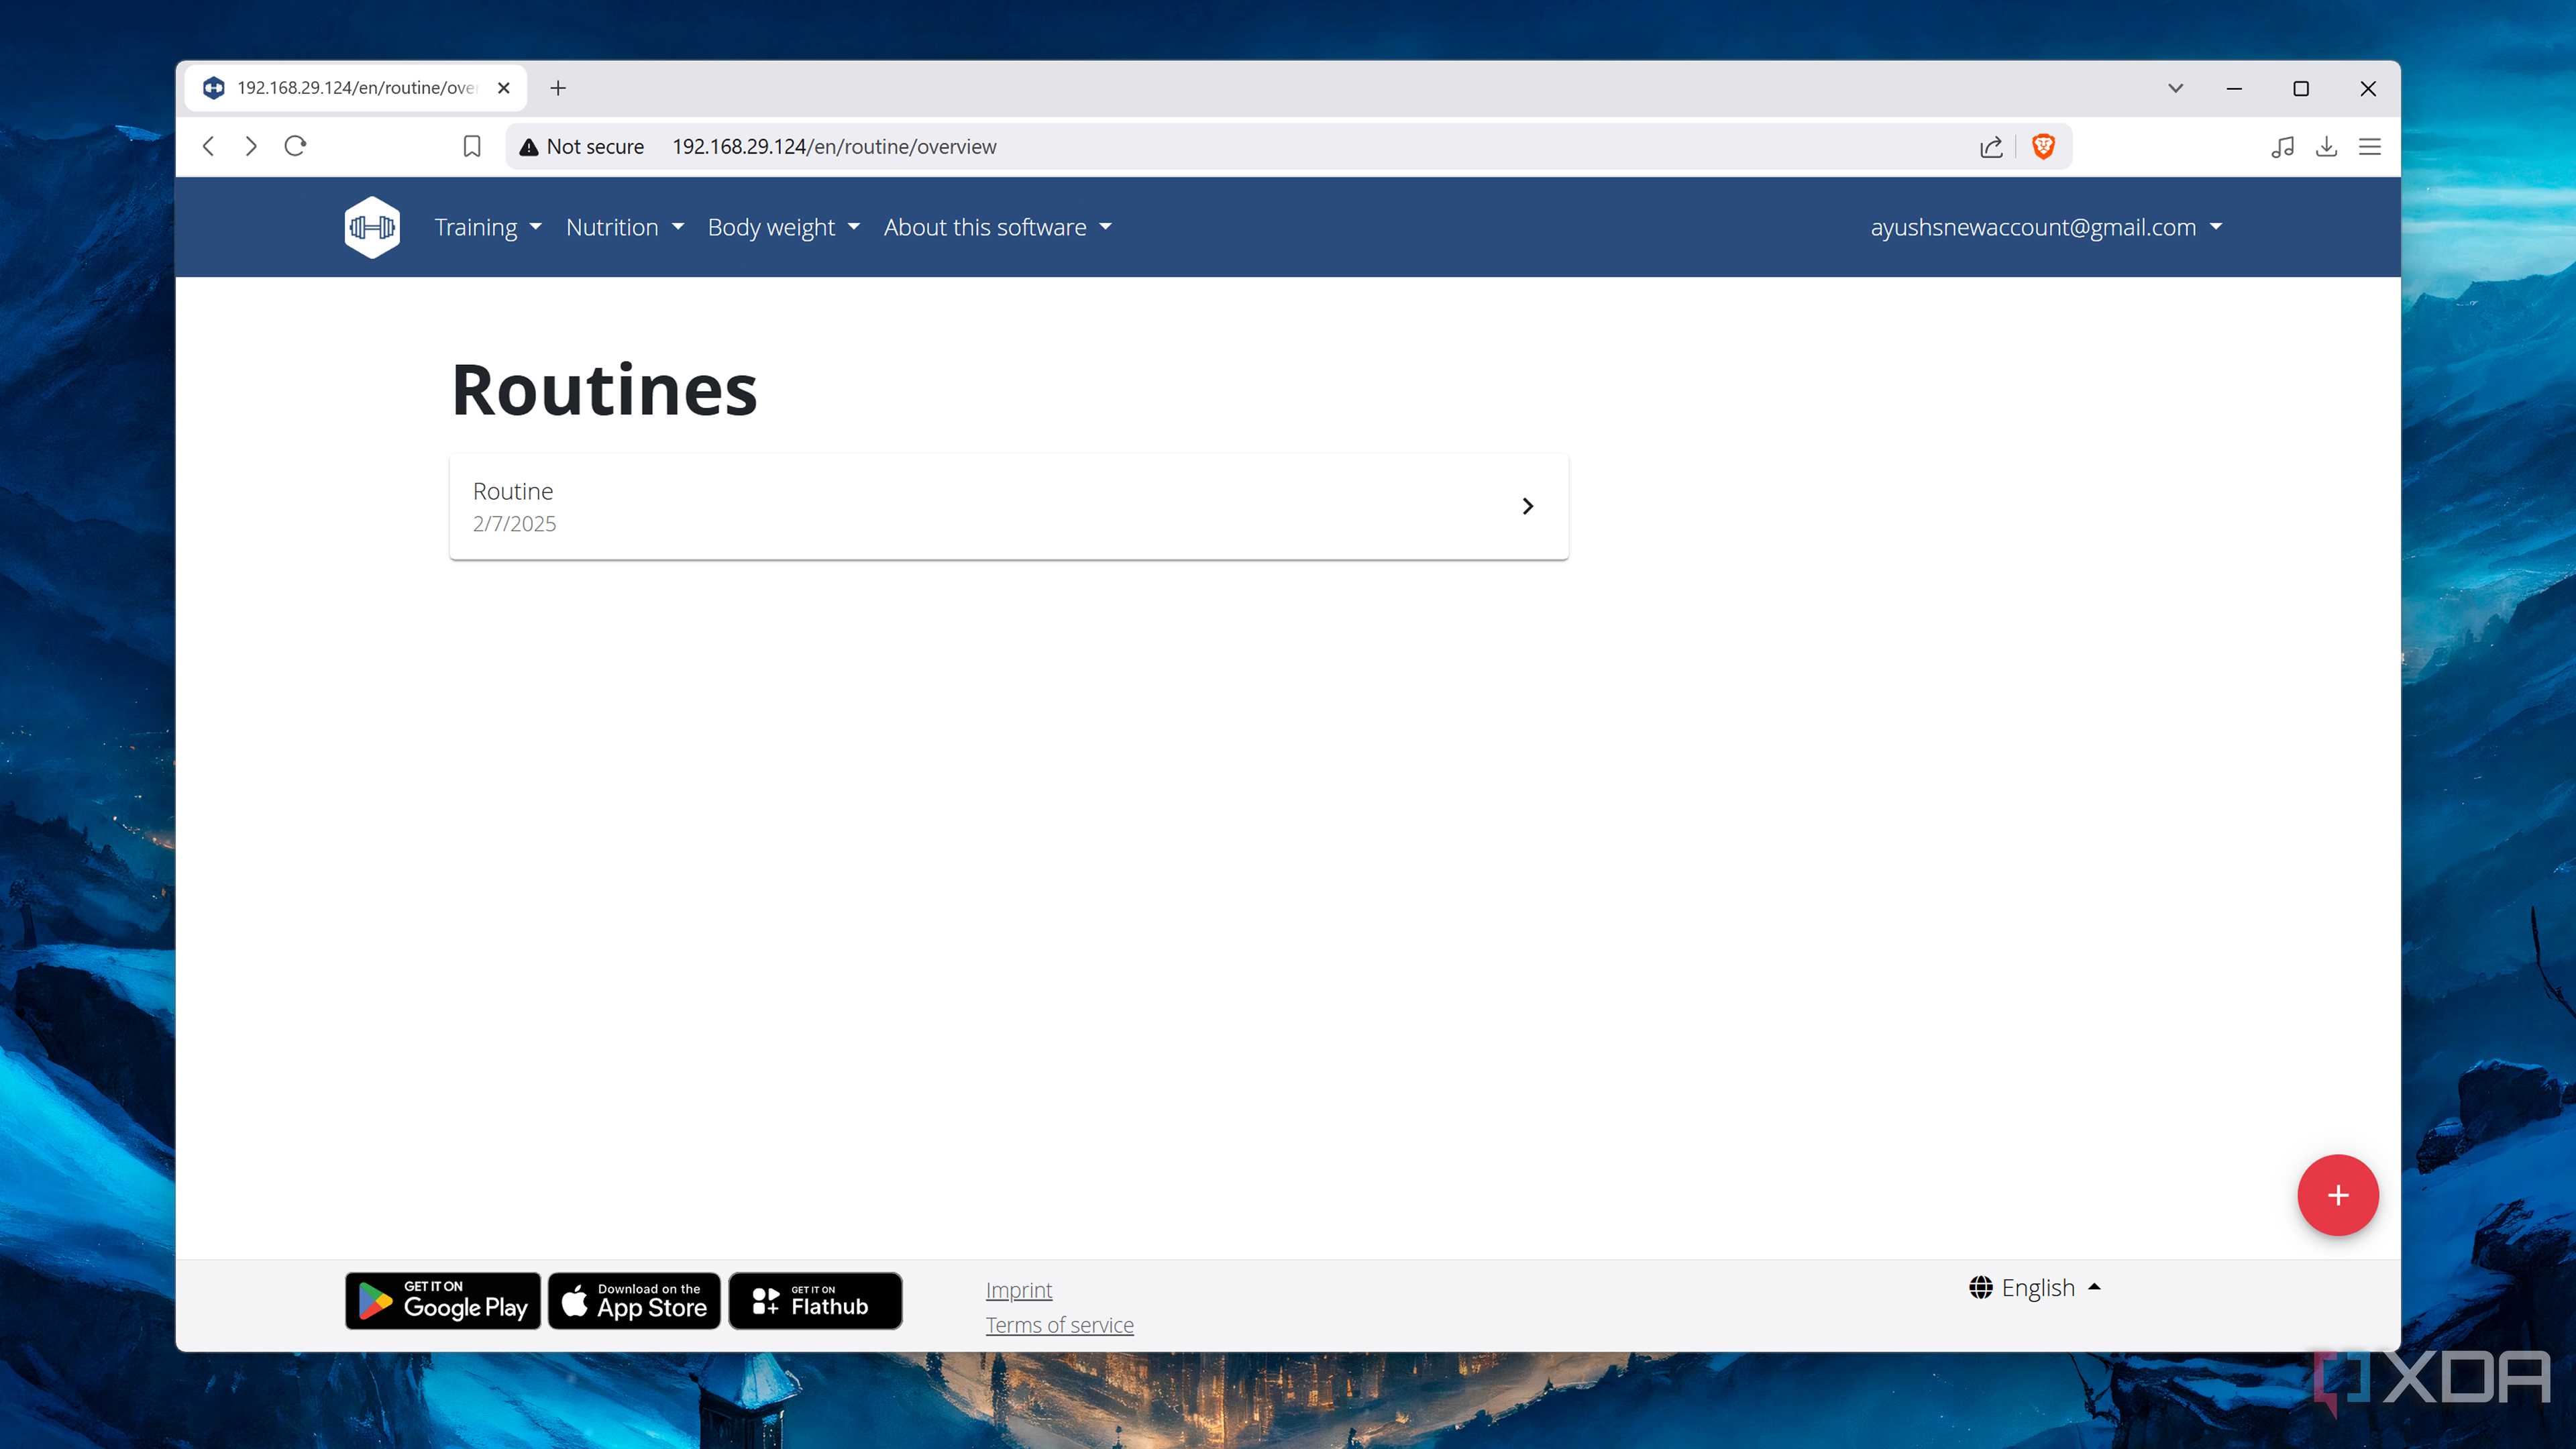Open the Not secure site info
2576x1449 pixels.
[581, 146]
